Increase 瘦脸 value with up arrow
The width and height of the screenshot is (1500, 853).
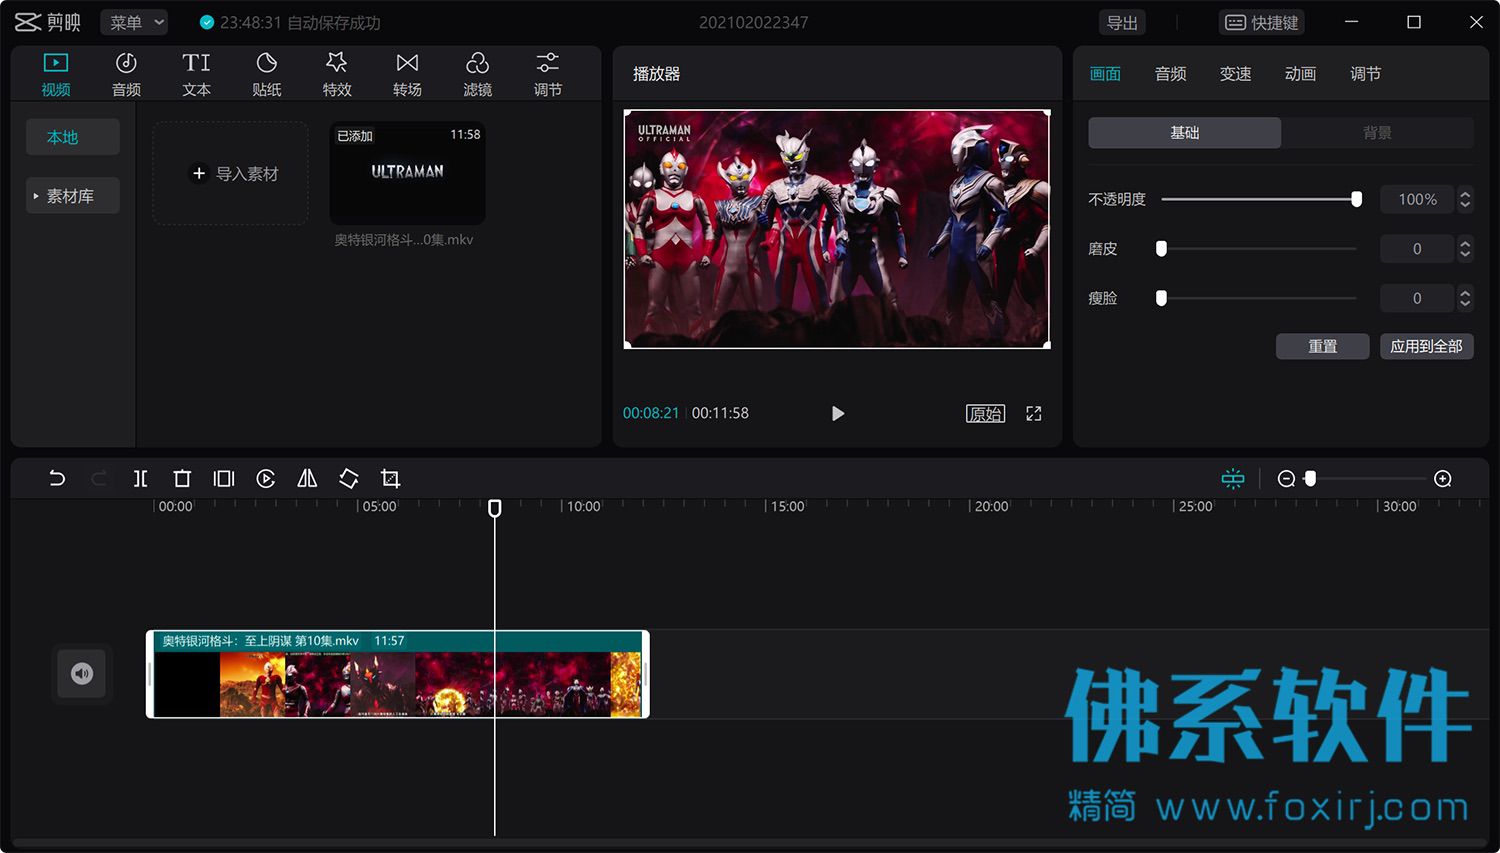[x=1465, y=292]
